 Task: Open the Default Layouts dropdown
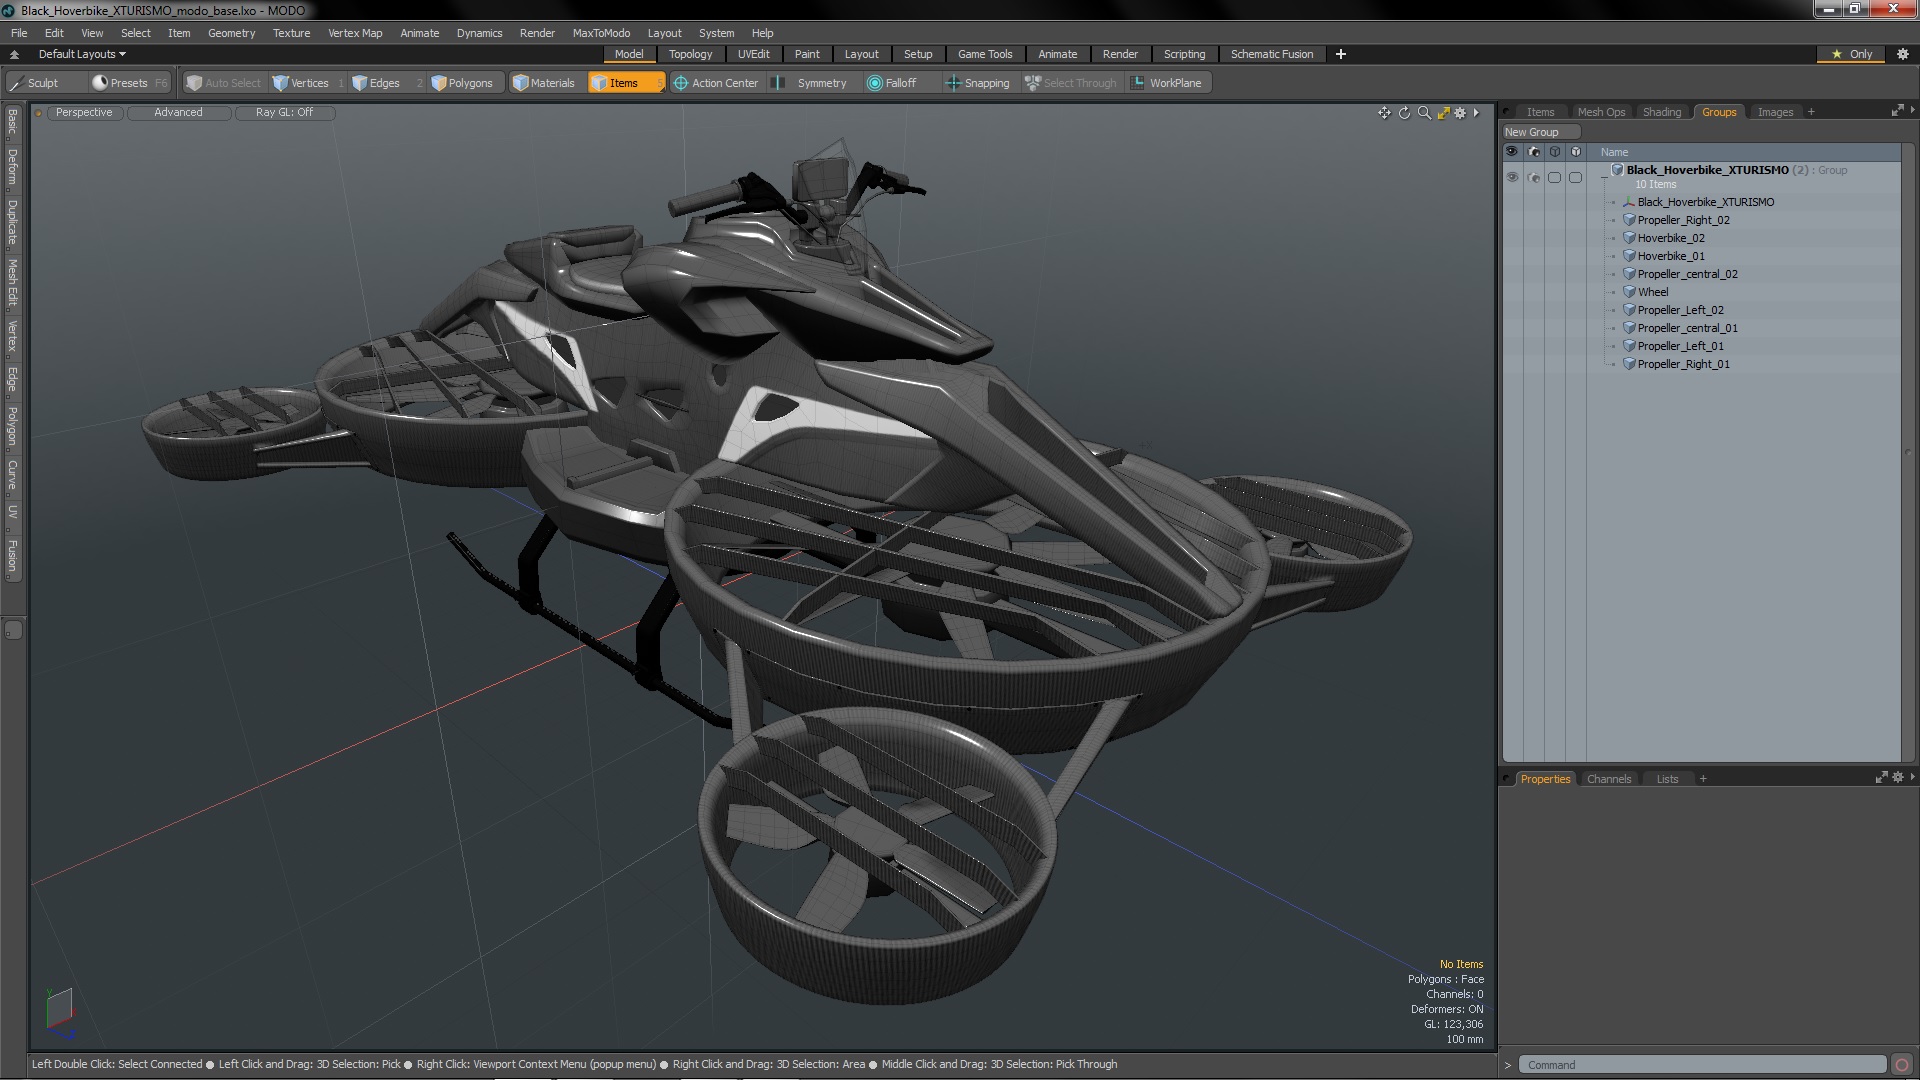pos(82,54)
